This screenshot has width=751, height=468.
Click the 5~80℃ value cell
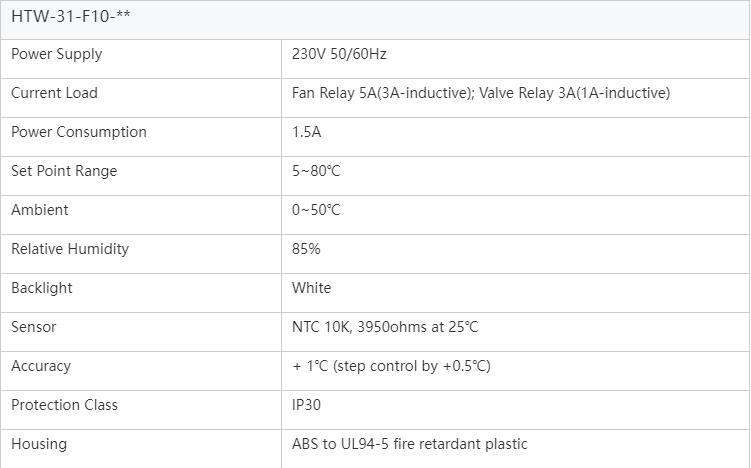coord(316,171)
